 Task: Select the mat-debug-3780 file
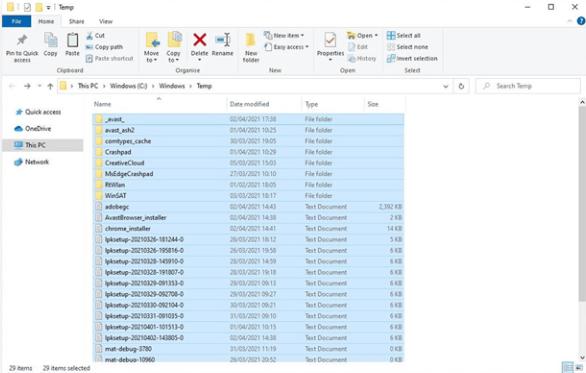pyautogui.click(x=248, y=349)
